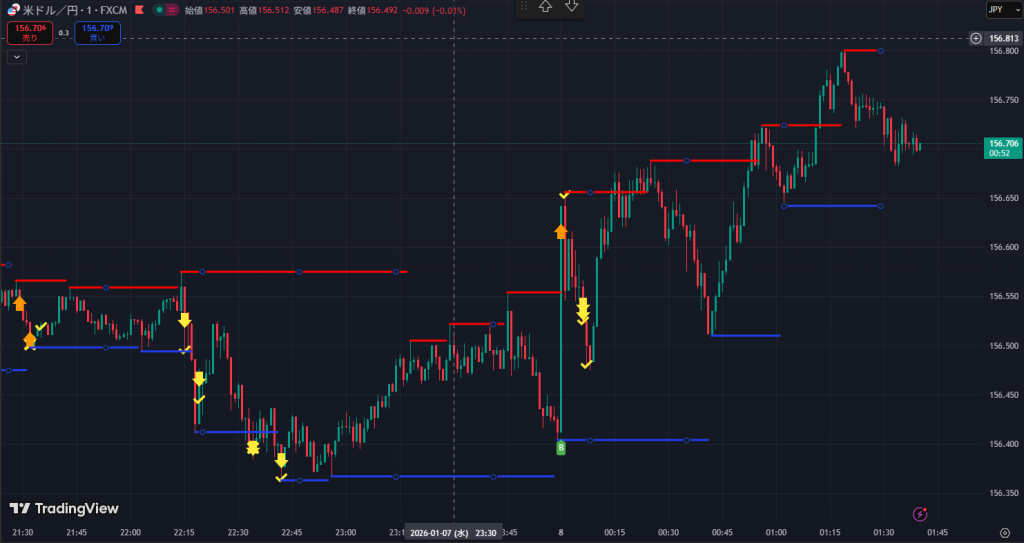Viewport: 1024px width, 543px height.
Task: Click the green B marker on chart
Action: click(x=561, y=448)
